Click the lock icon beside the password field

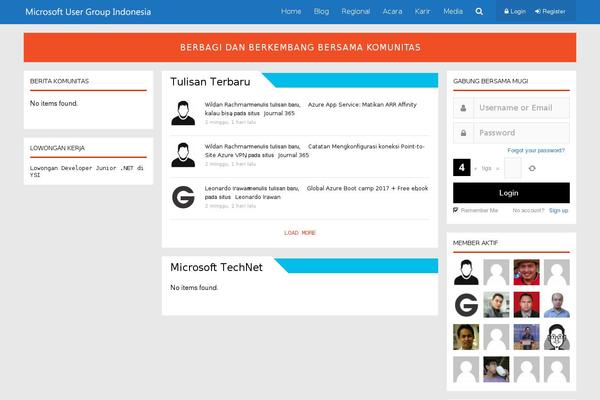coord(463,133)
